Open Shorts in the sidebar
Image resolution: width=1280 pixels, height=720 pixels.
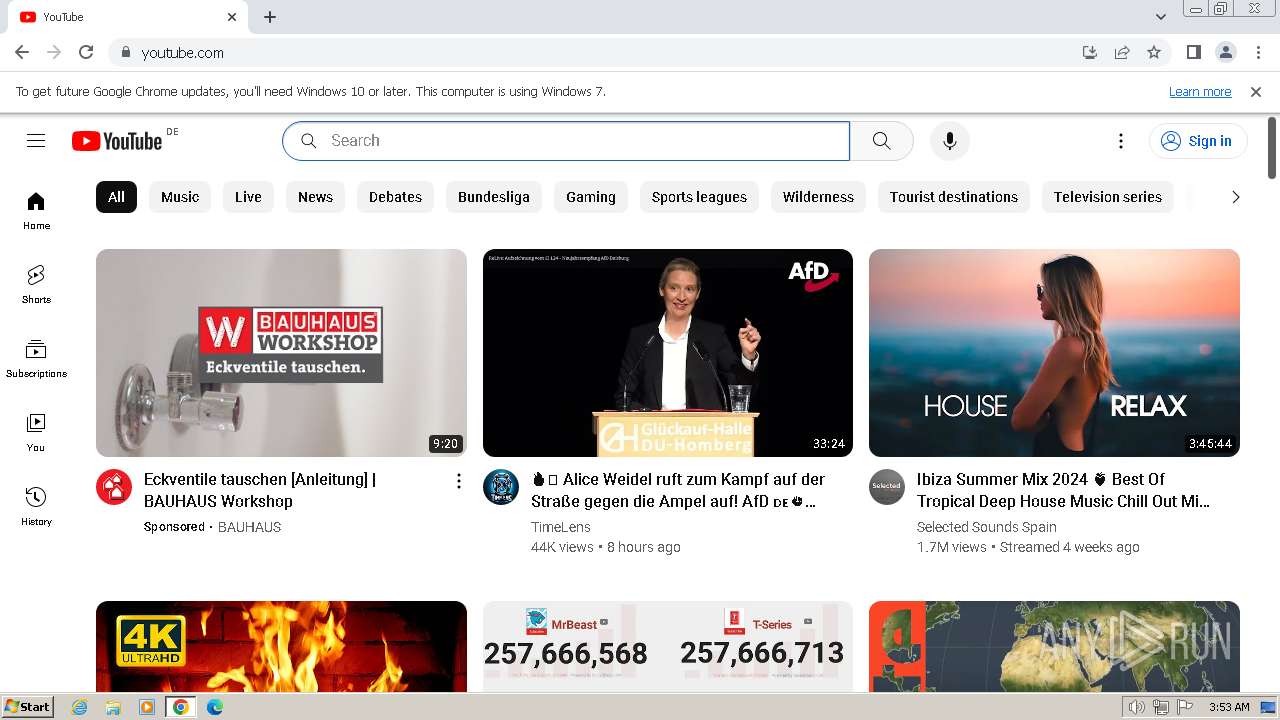click(x=36, y=285)
